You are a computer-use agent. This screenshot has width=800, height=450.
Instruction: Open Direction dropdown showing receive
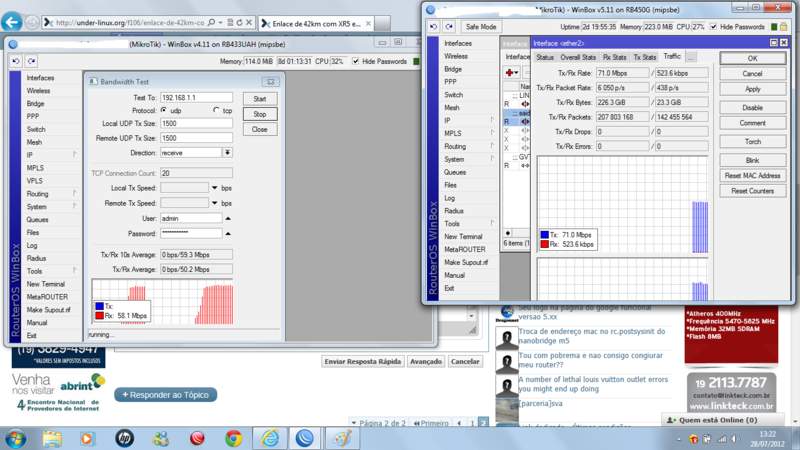point(228,153)
